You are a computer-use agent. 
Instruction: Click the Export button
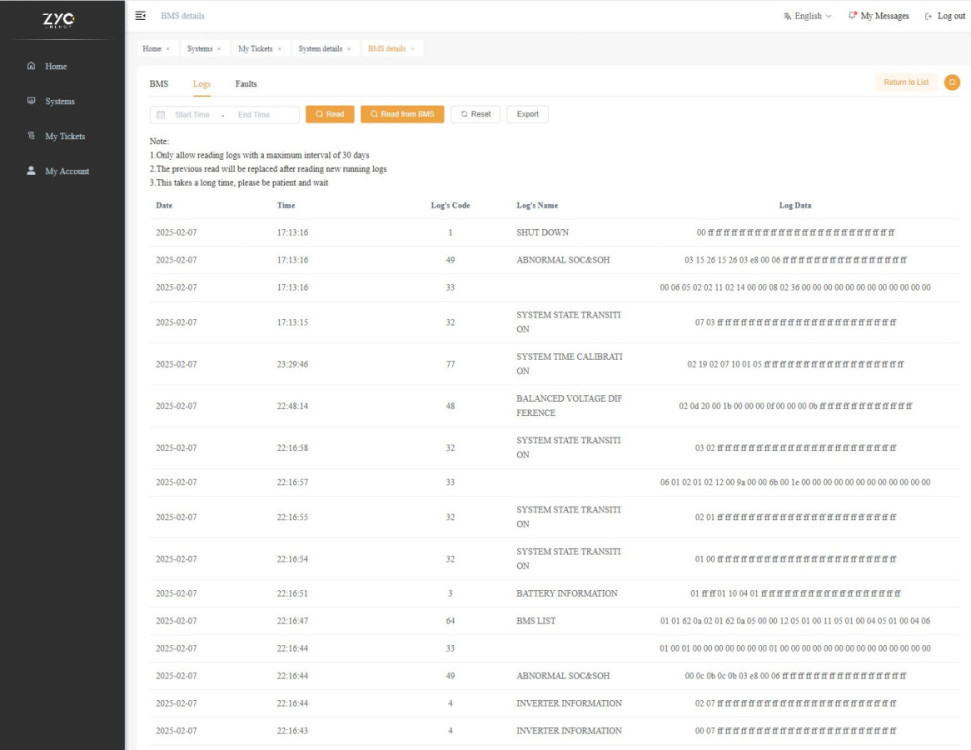point(529,114)
